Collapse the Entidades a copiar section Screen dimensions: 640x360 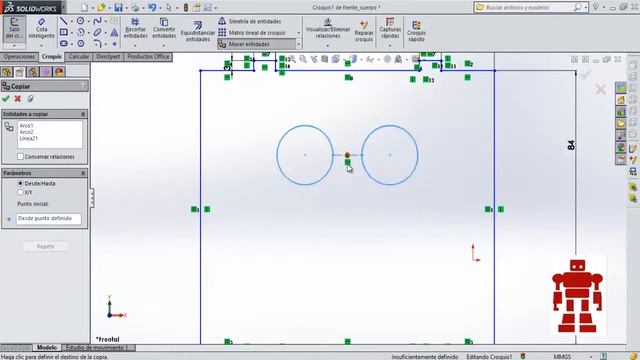[83, 114]
